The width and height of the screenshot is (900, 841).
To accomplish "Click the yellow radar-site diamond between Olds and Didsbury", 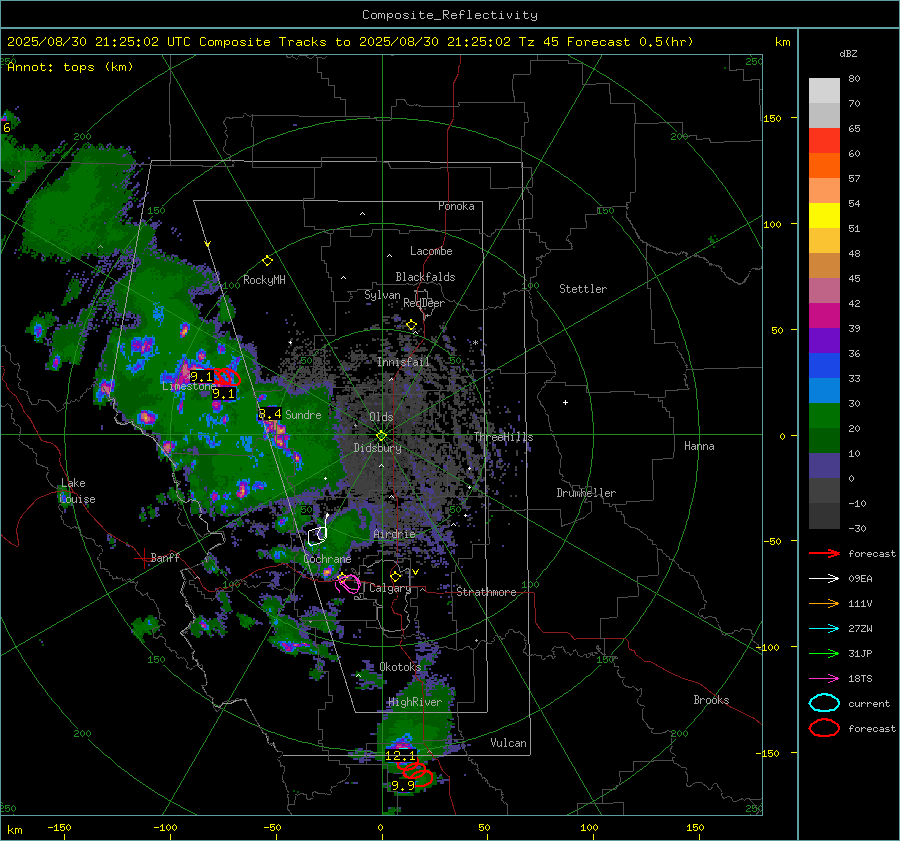I will coord(381,436).
